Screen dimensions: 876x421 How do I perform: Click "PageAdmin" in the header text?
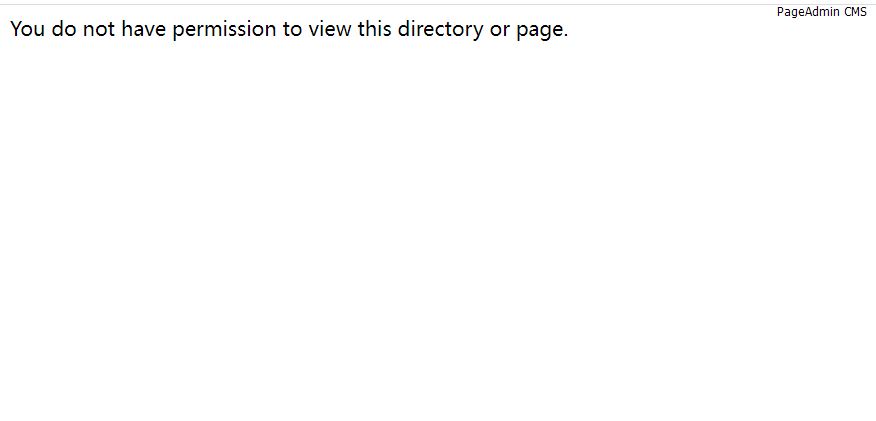808,12
